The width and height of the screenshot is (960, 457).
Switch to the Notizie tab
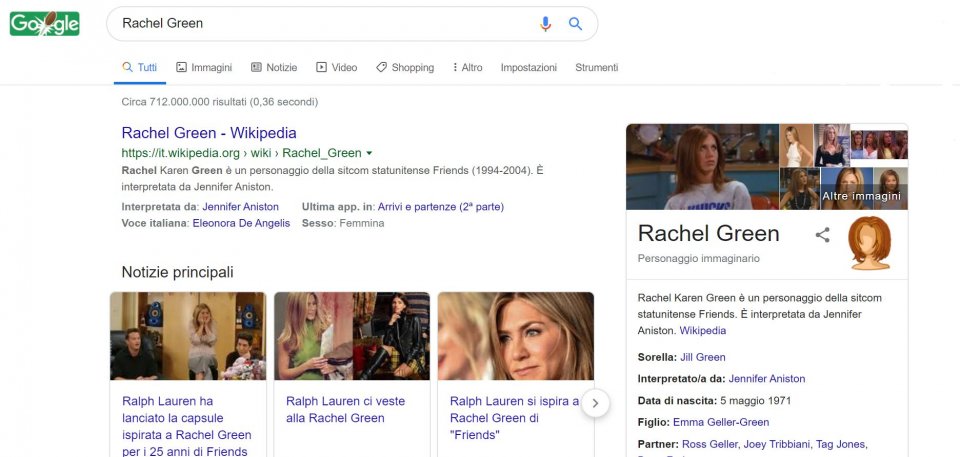coord(274,67)
